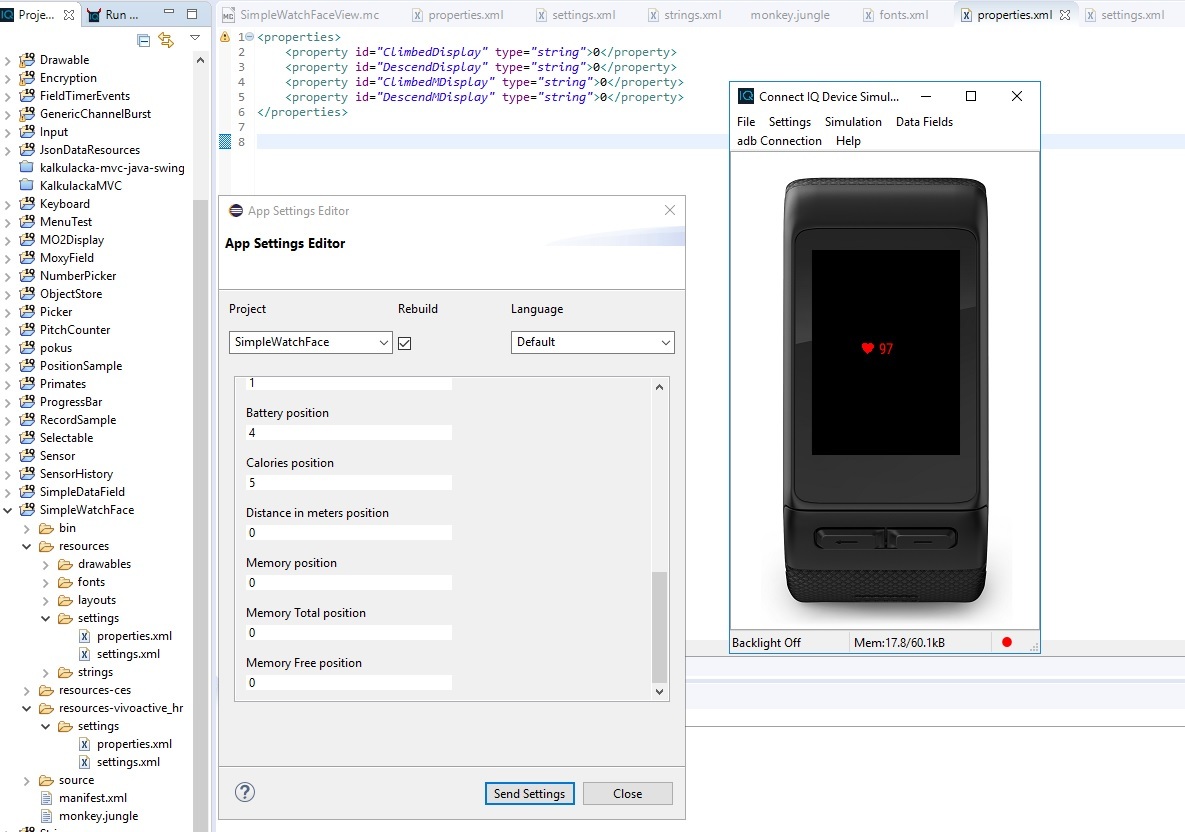Open the Project dropdown showing SimpleWatchFace
The width and height of the screenshot is (1185, 832).
tap(310, 342)
